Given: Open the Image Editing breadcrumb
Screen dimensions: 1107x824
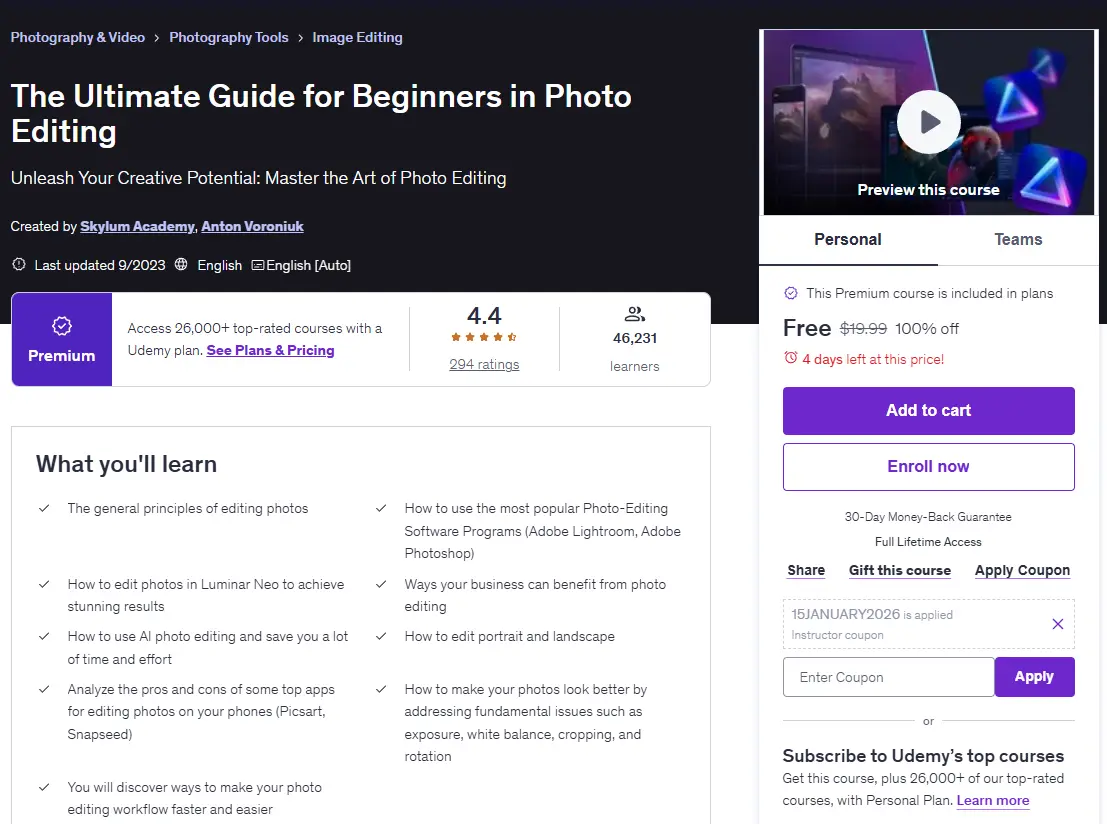Looking at the screenshot, I should pyautogui.click(x=357, y=37).
